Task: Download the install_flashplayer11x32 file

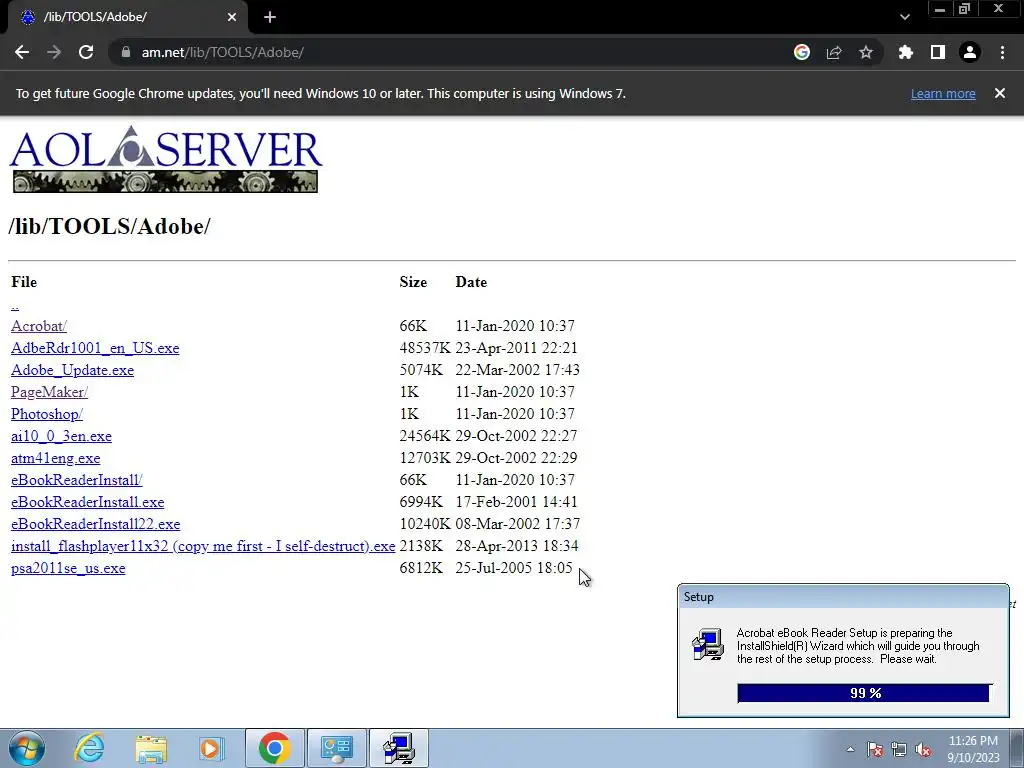Action: (x=203, y=546)
